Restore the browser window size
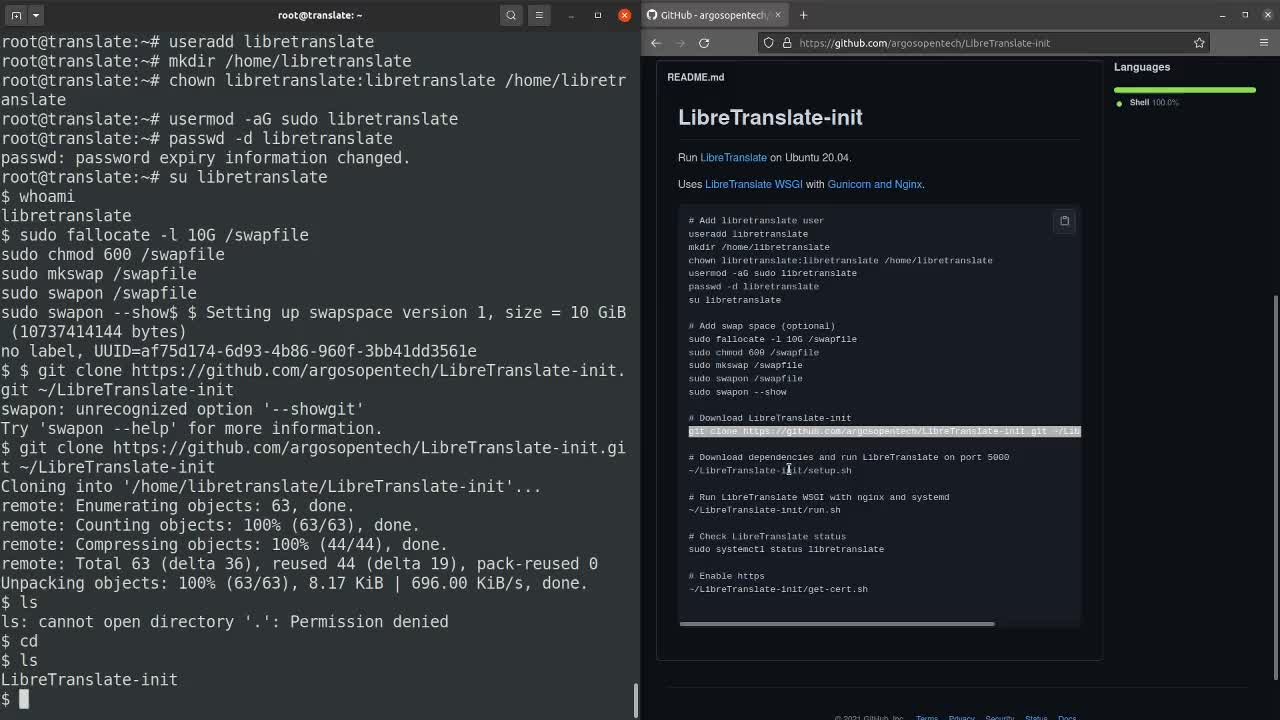This screenshot has height=720, width=1280. tap(1245, 15)
